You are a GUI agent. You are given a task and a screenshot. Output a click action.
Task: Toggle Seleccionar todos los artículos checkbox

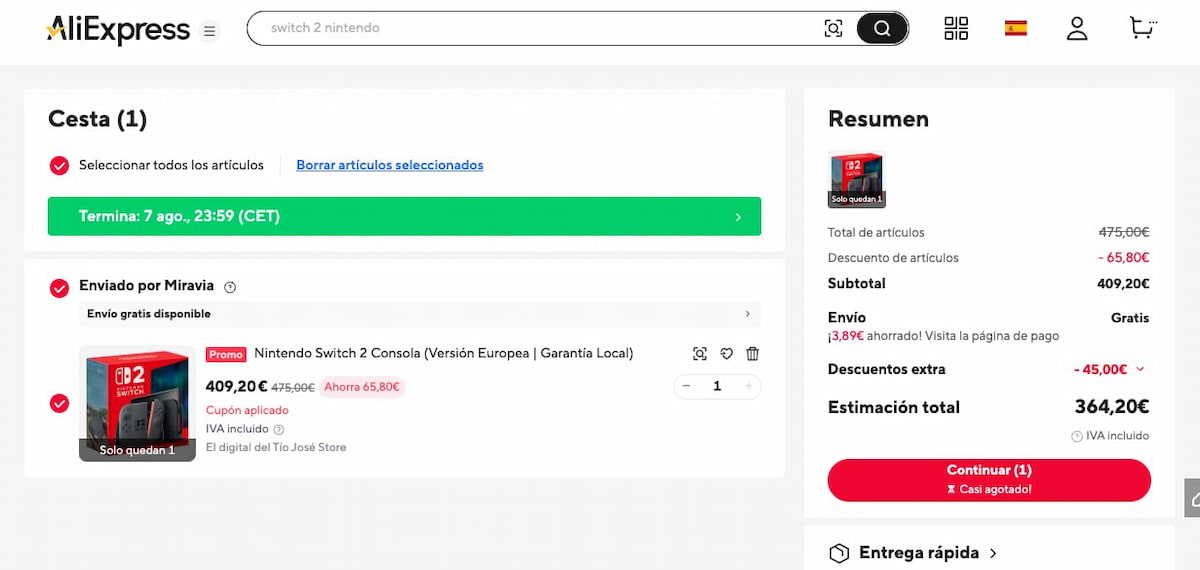(59, 165)
